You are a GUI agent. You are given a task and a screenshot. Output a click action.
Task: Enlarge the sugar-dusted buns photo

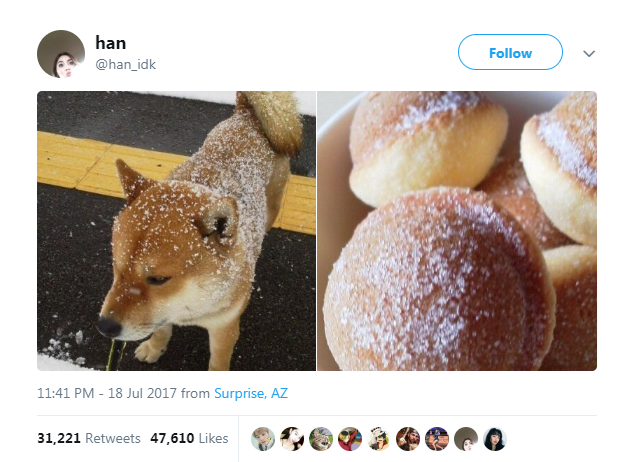tap(457, 231)
